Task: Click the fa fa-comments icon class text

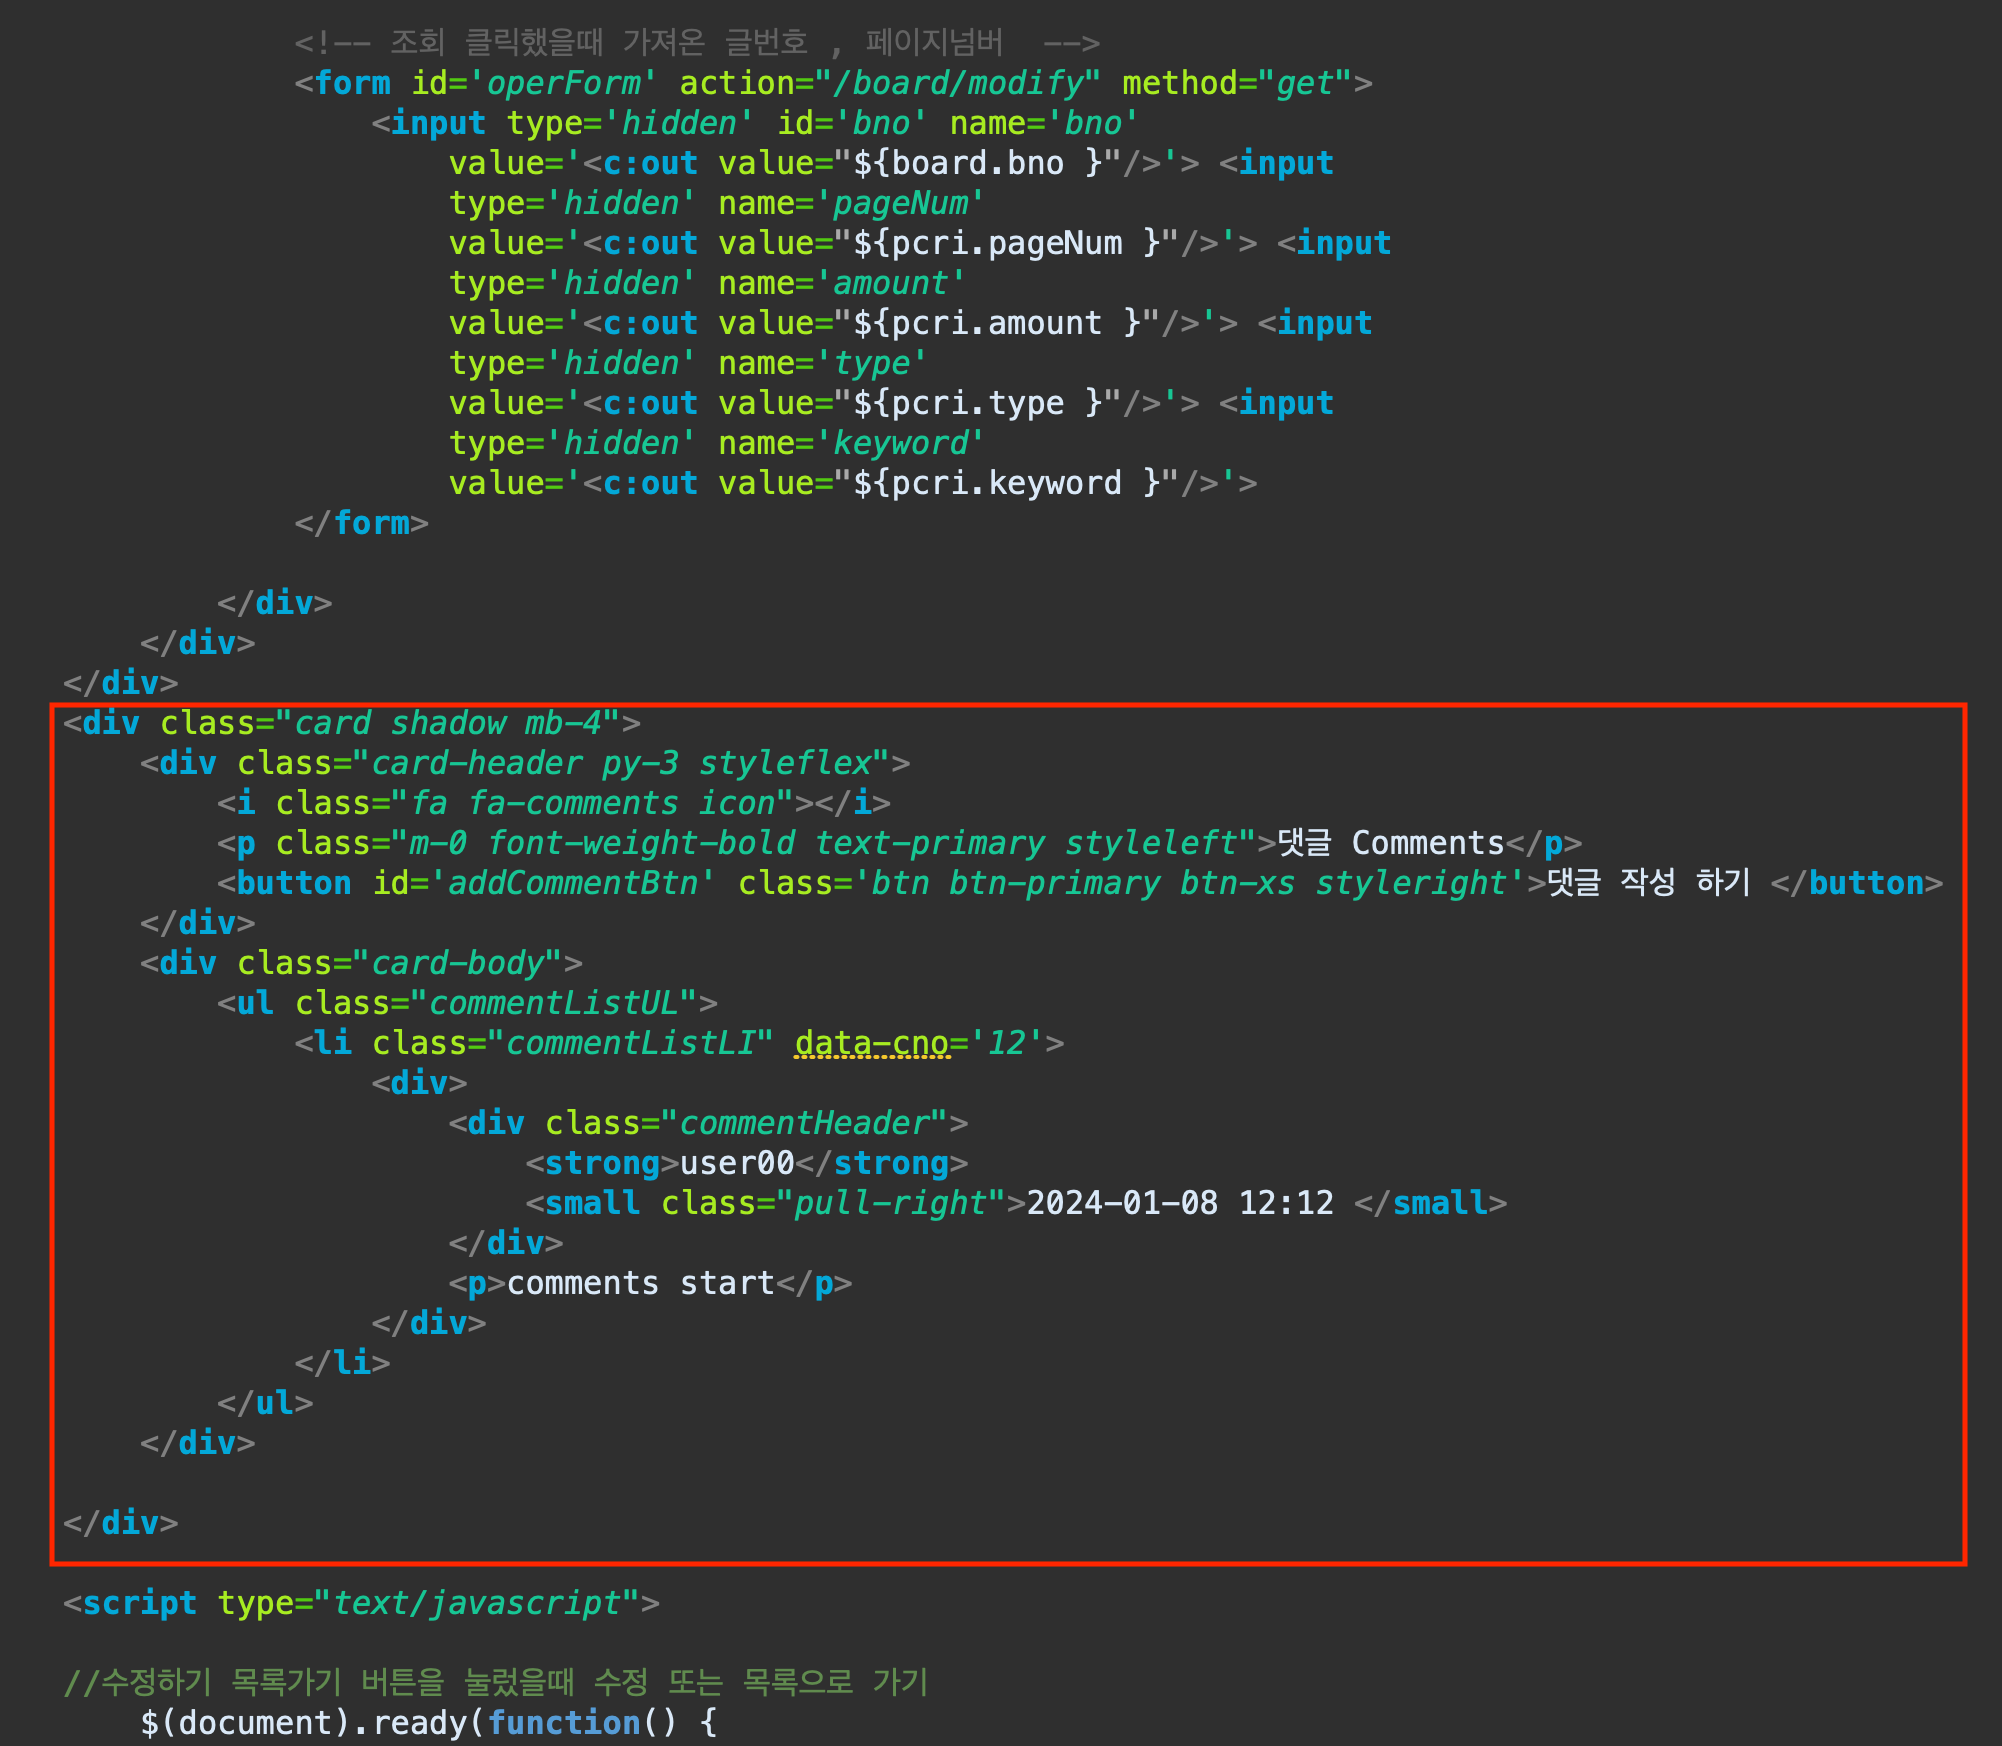Action: click(x=593, y=803)
